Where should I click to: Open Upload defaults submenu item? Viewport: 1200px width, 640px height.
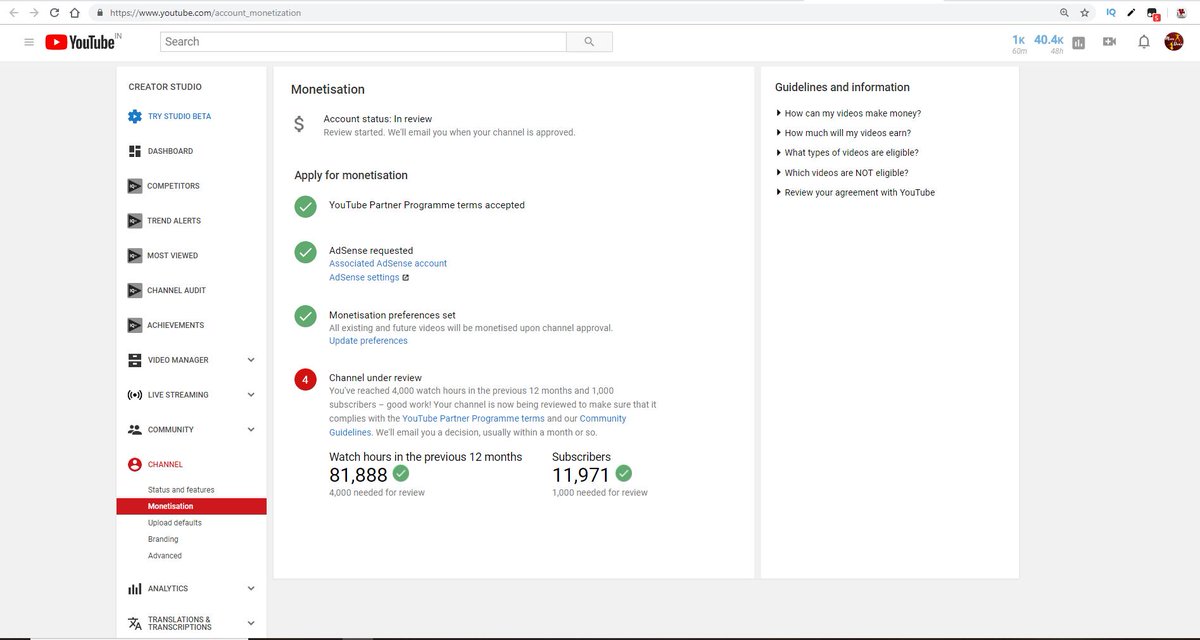(x=175, y=523)
